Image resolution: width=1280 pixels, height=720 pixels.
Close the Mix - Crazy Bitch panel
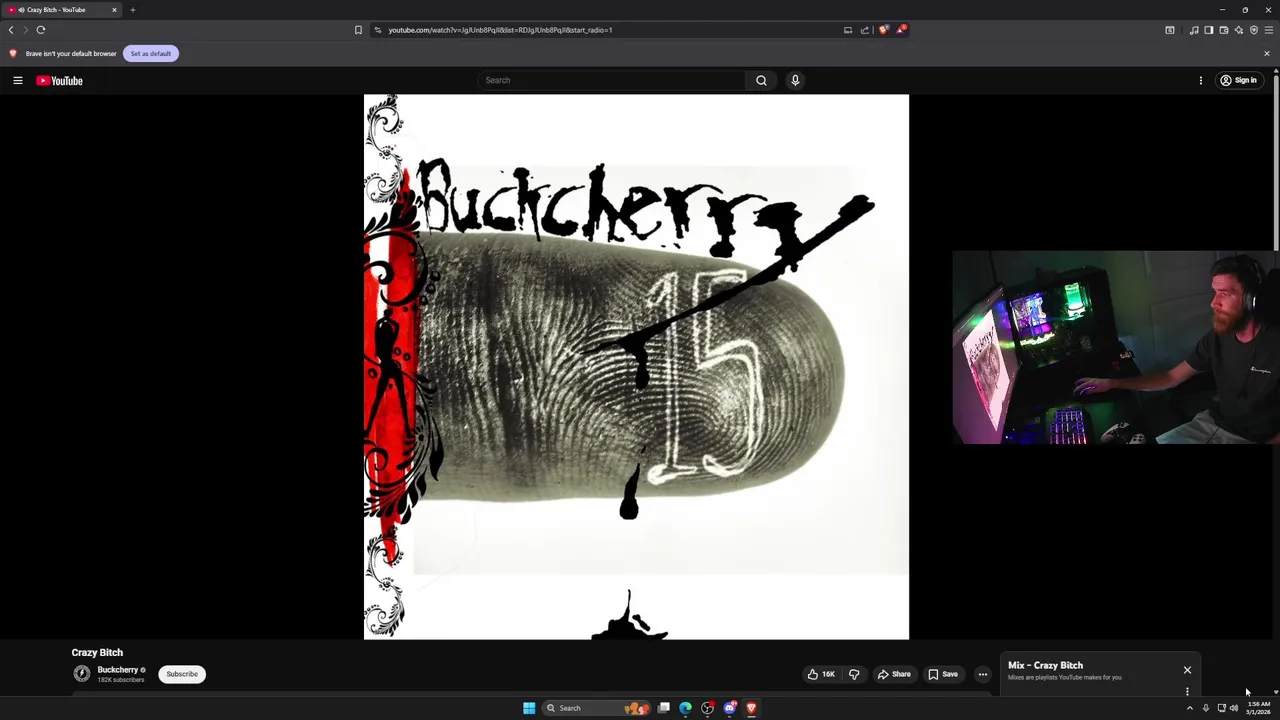pos(1187,670)
